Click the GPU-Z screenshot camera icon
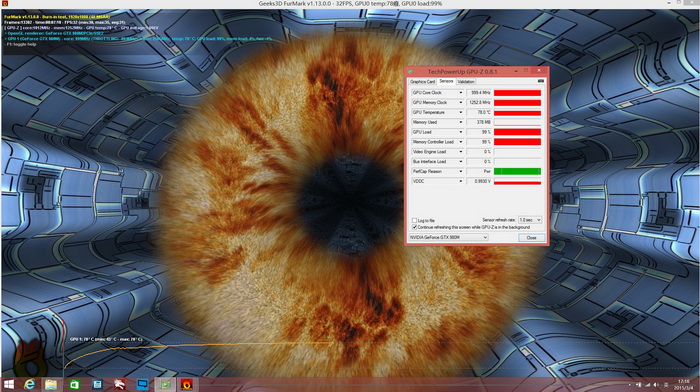The image size is (700, 392). [x=541, y=81]
